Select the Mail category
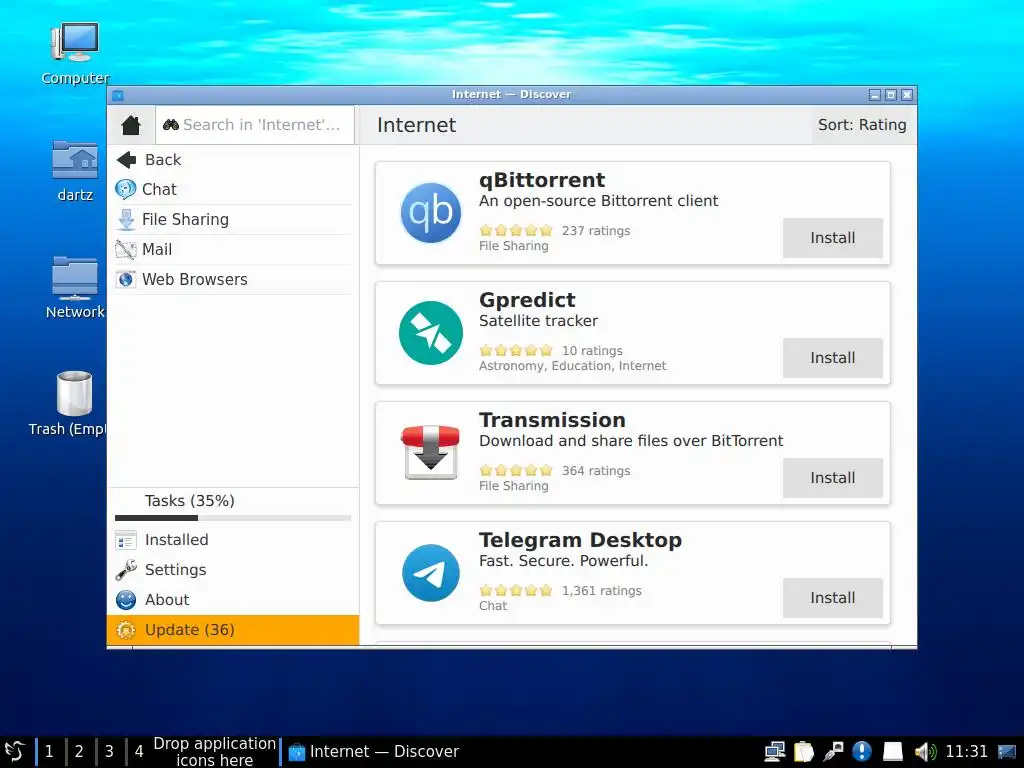This screenshot has width=1024, height=768. point(234,249)
